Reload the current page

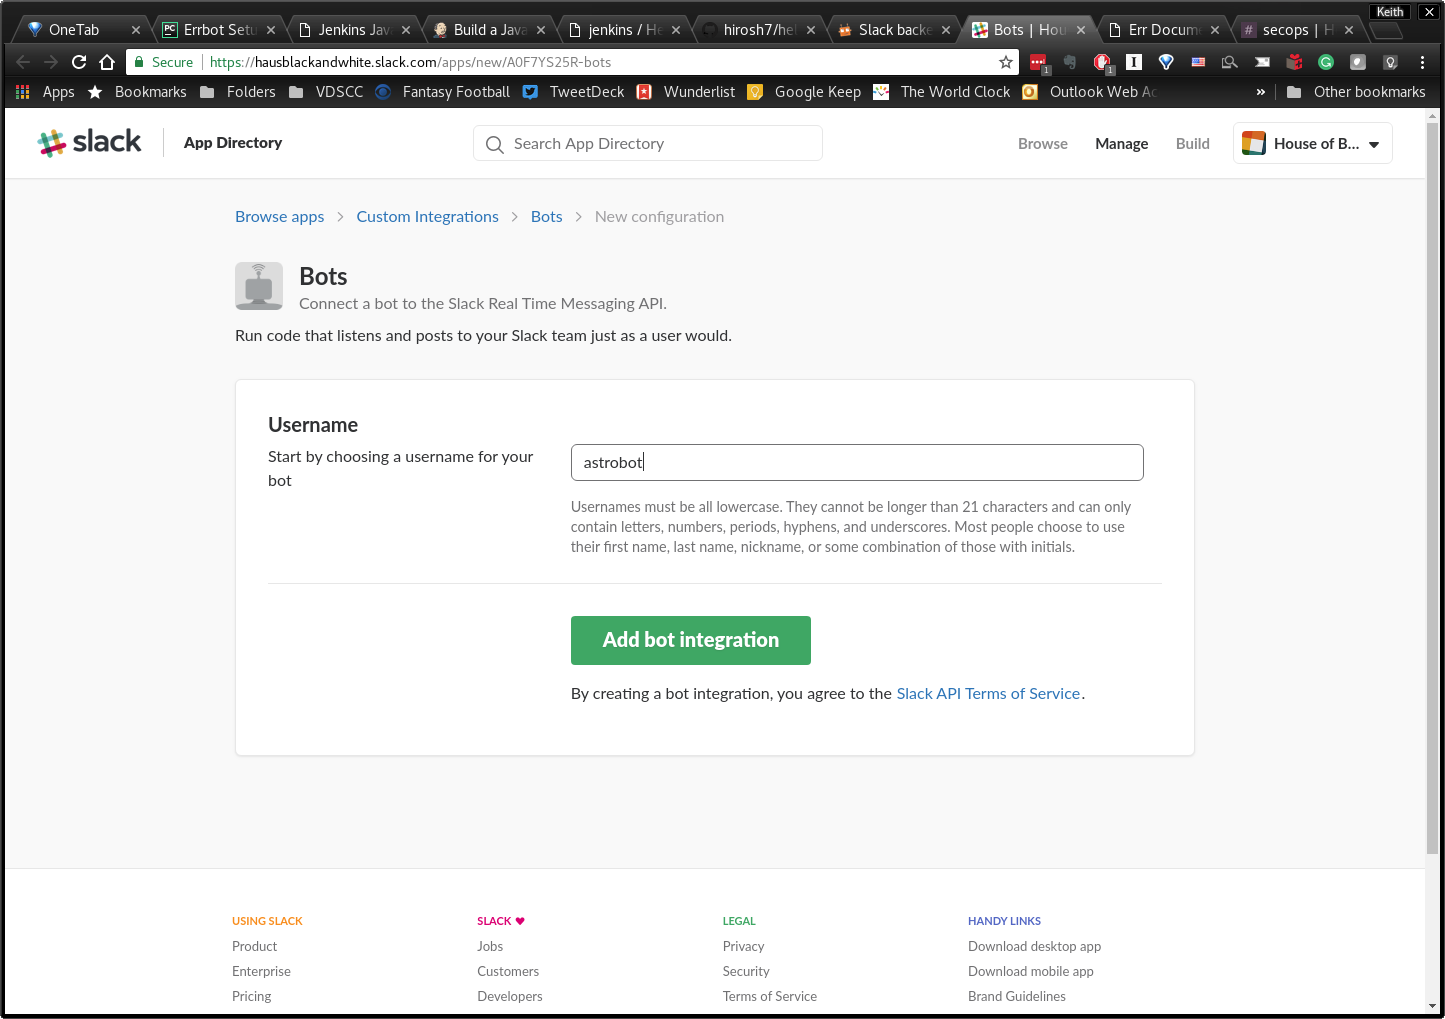[79, 62]
